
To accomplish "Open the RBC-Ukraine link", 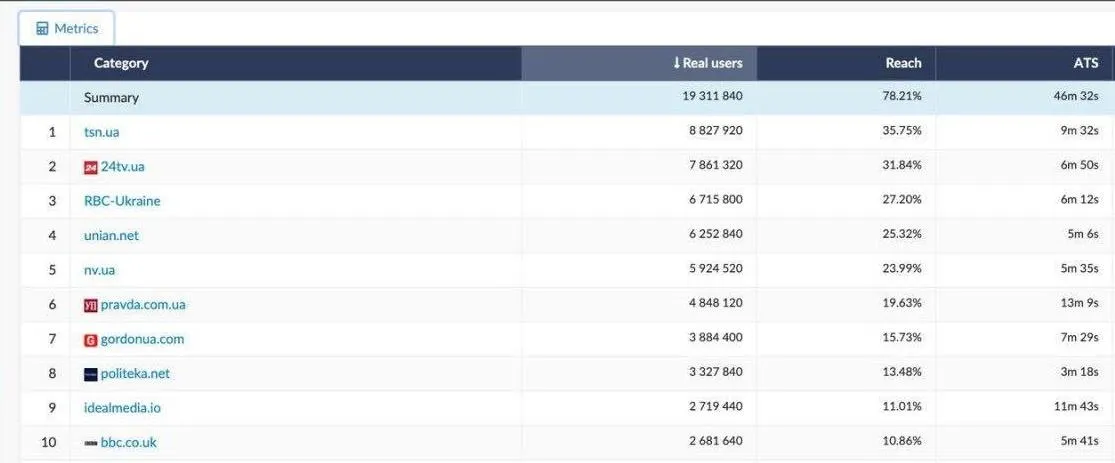I will 122,201.
